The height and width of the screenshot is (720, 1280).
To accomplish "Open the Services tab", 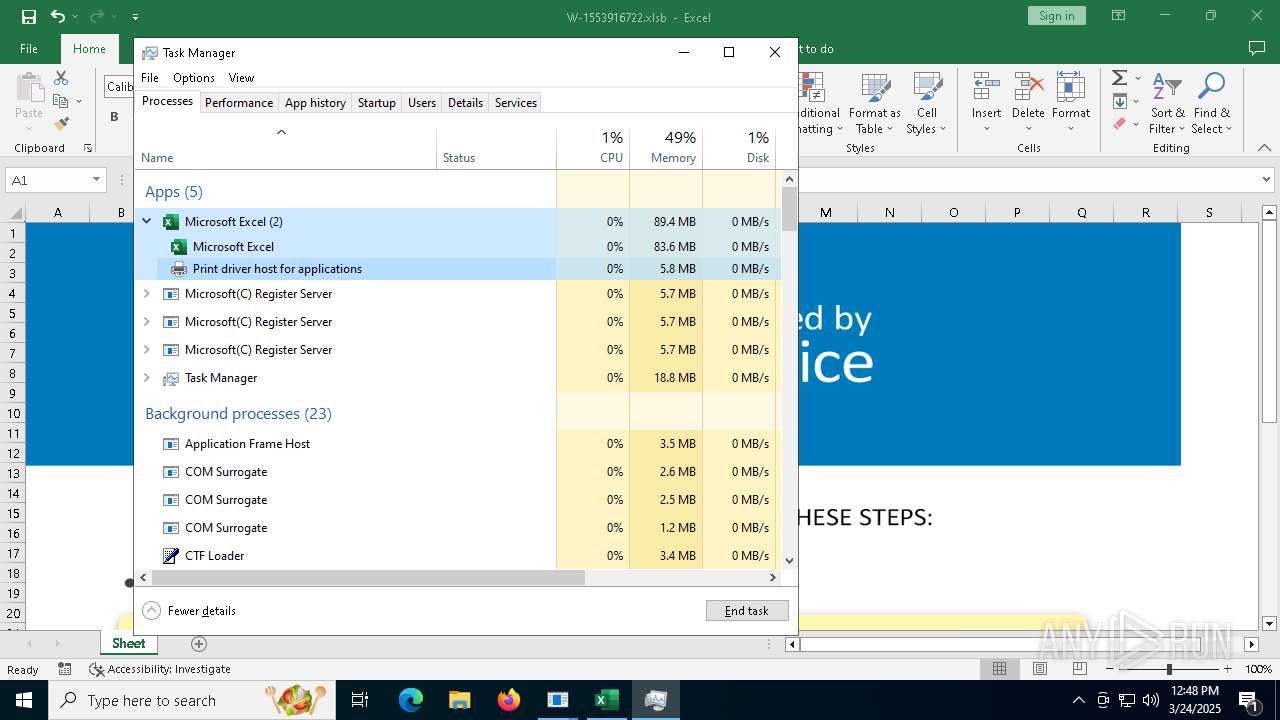I will pos(516,102).
